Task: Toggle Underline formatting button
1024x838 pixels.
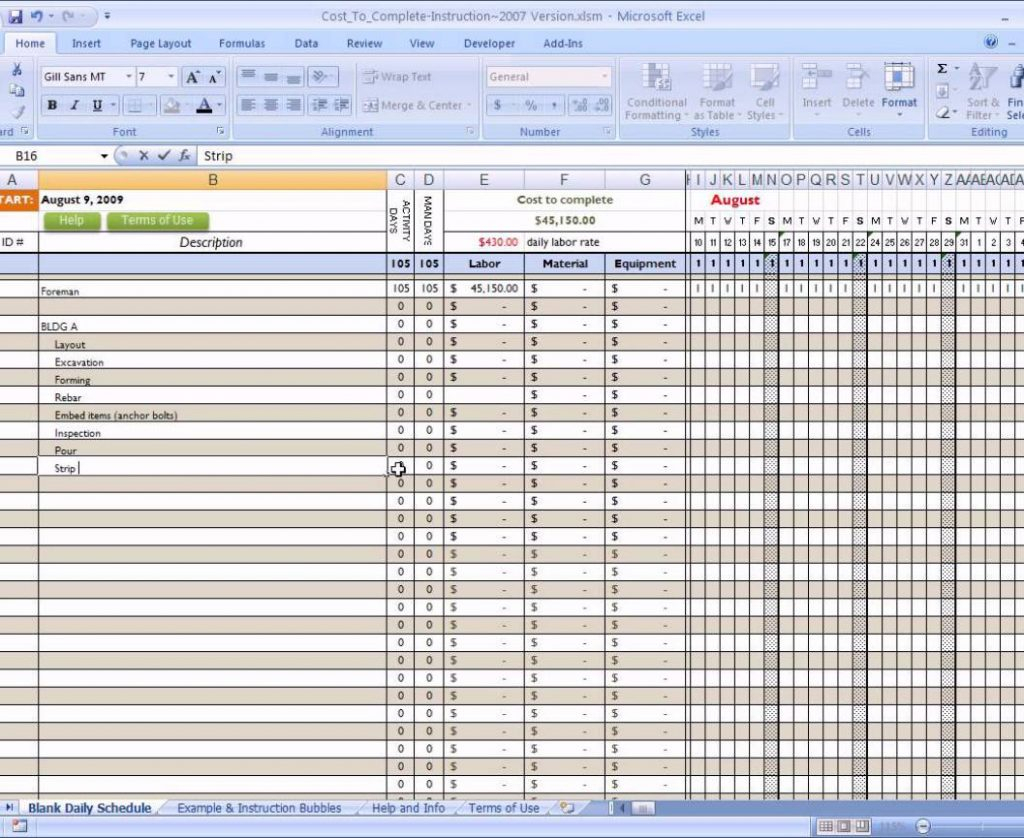Action: pos(97,105)
